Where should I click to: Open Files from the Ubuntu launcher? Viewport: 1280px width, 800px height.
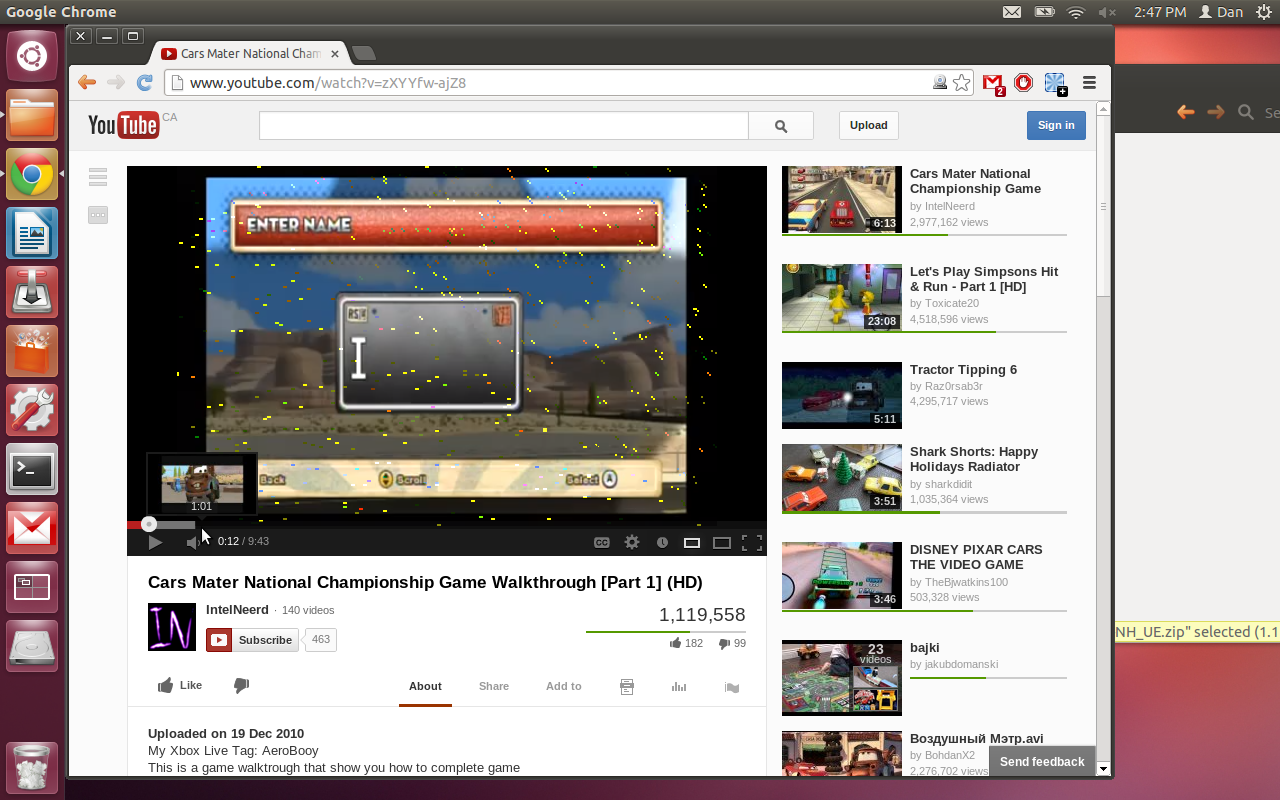(32, 116)
